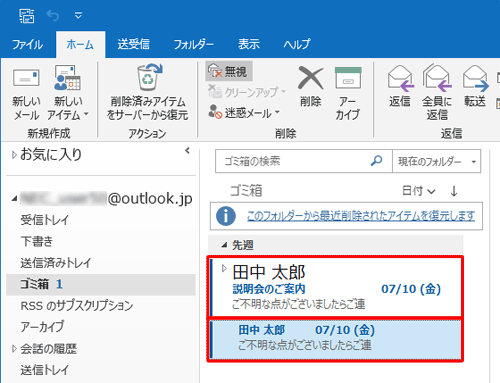This screenshot has width=500, height=383.
Task: Collapse the 先週 group header
Action: point(224,245)
